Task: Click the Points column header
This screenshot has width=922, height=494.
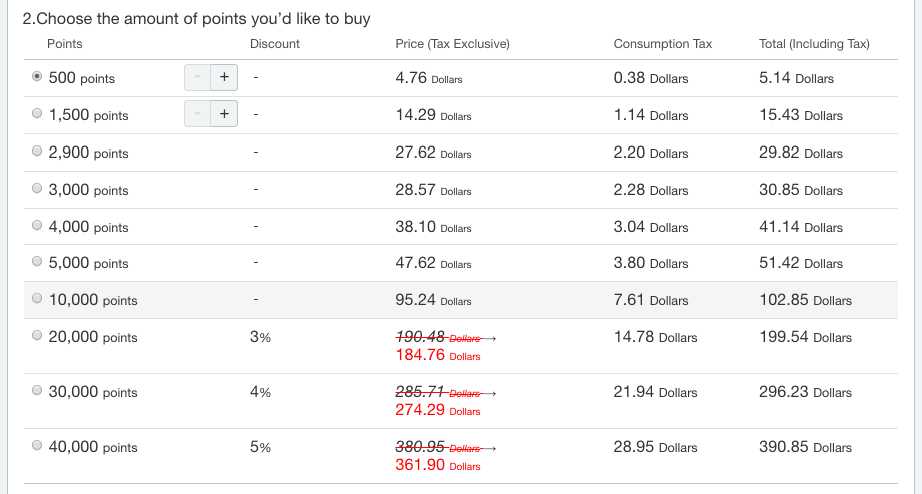Action: tap(65, 44)
